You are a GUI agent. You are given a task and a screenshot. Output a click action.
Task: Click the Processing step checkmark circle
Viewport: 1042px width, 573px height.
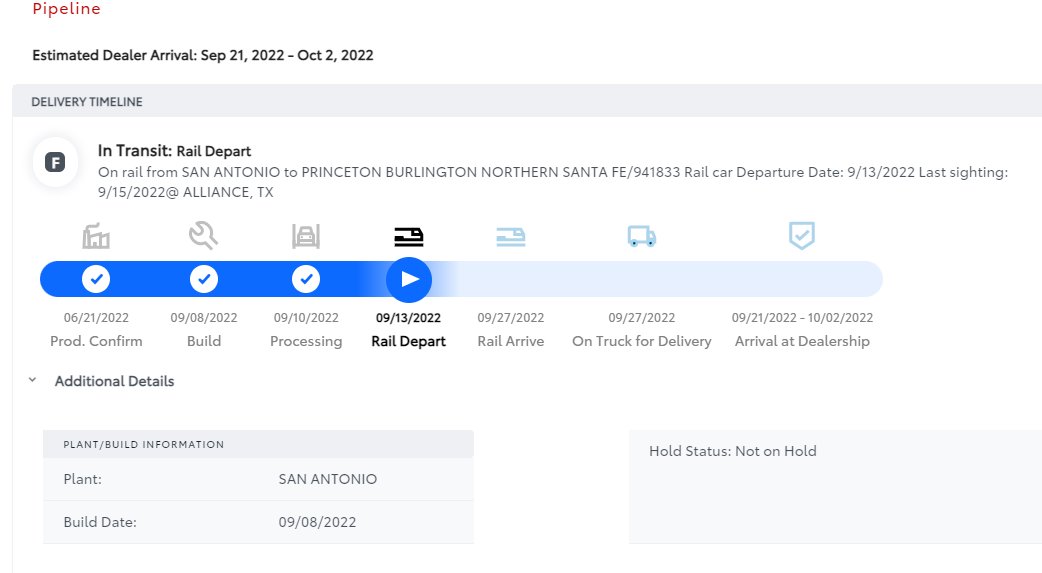(306, 279)
